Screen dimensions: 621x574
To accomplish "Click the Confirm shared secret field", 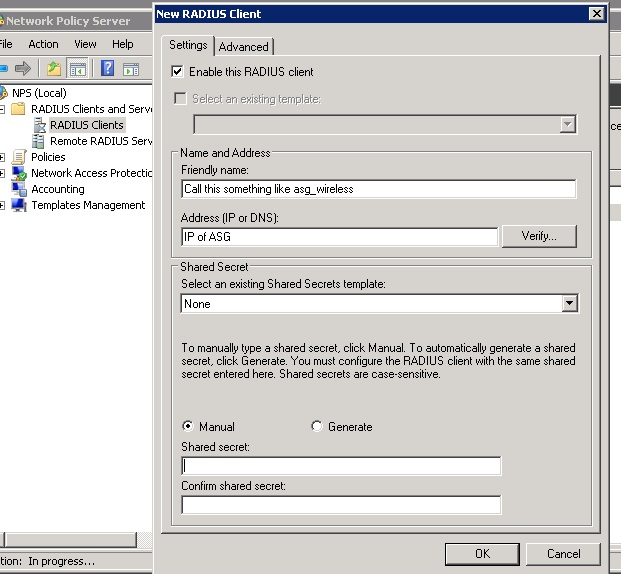I will (341, 505).
